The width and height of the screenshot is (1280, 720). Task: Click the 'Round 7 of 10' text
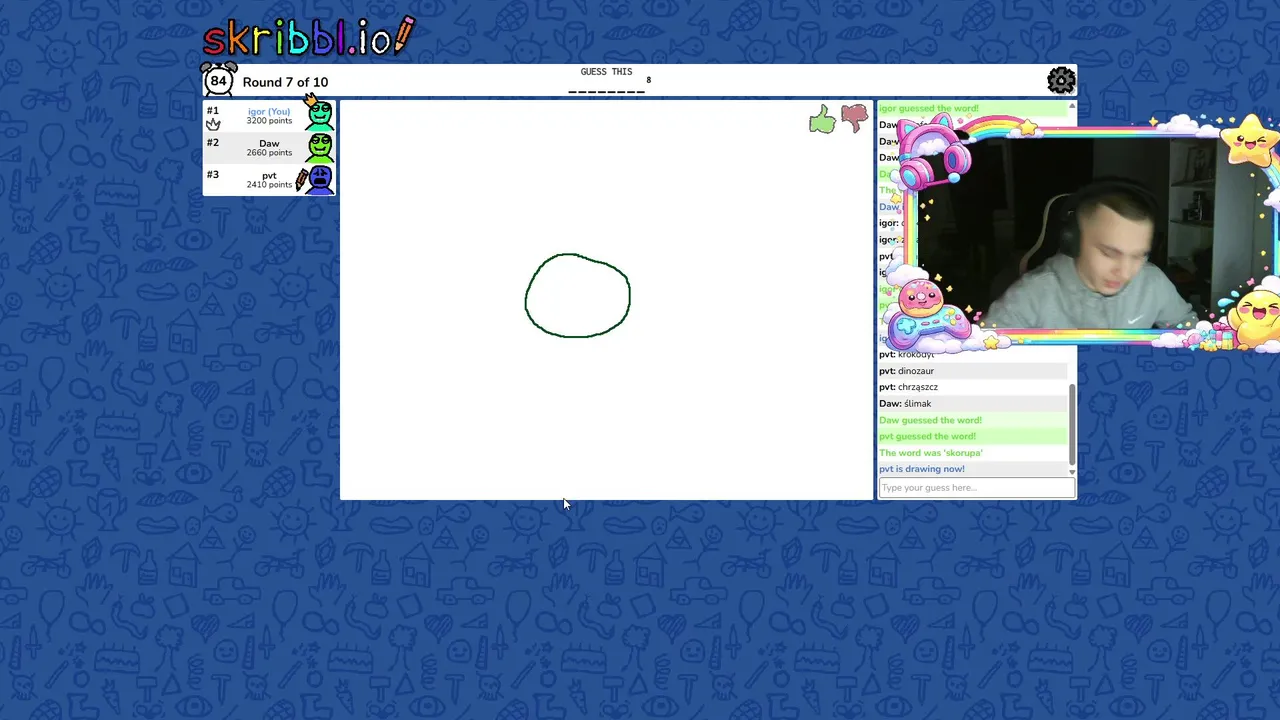click(285, 82)
